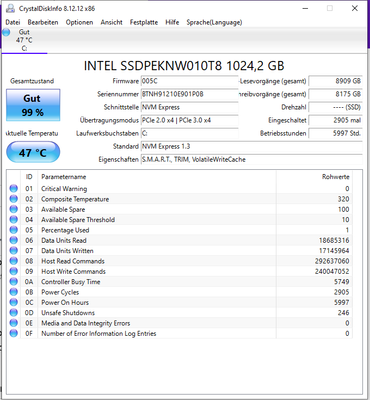This screenshot has height=400, width=370.
Task: Click the Drehzahl value ---- (SSD)
Action: coord(336,107)
